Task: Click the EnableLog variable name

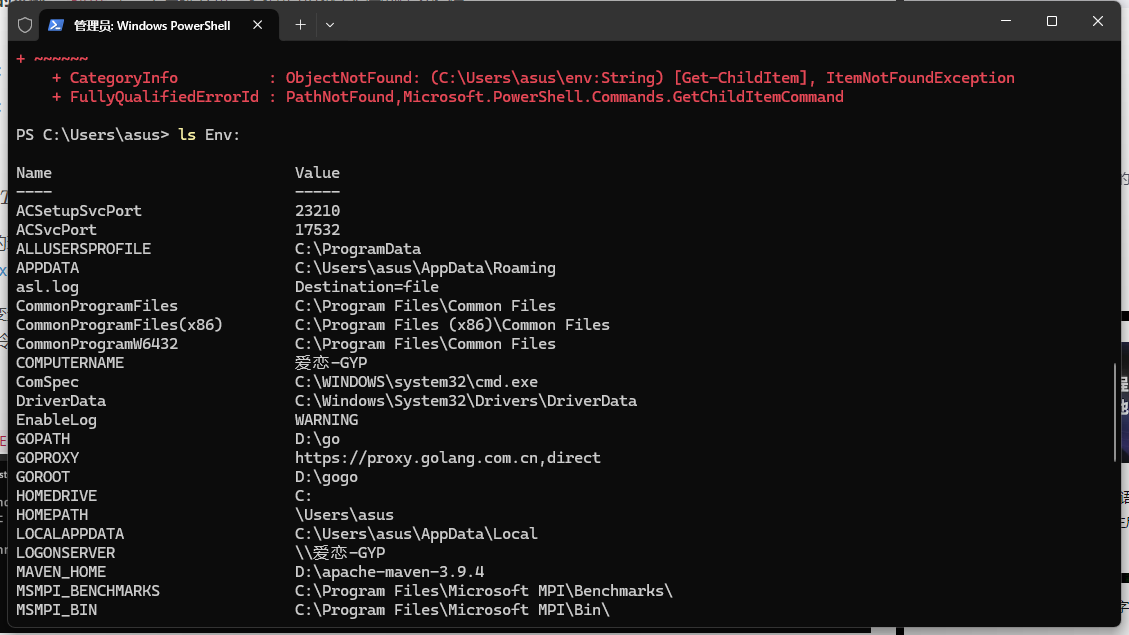Action: point(56,420)
